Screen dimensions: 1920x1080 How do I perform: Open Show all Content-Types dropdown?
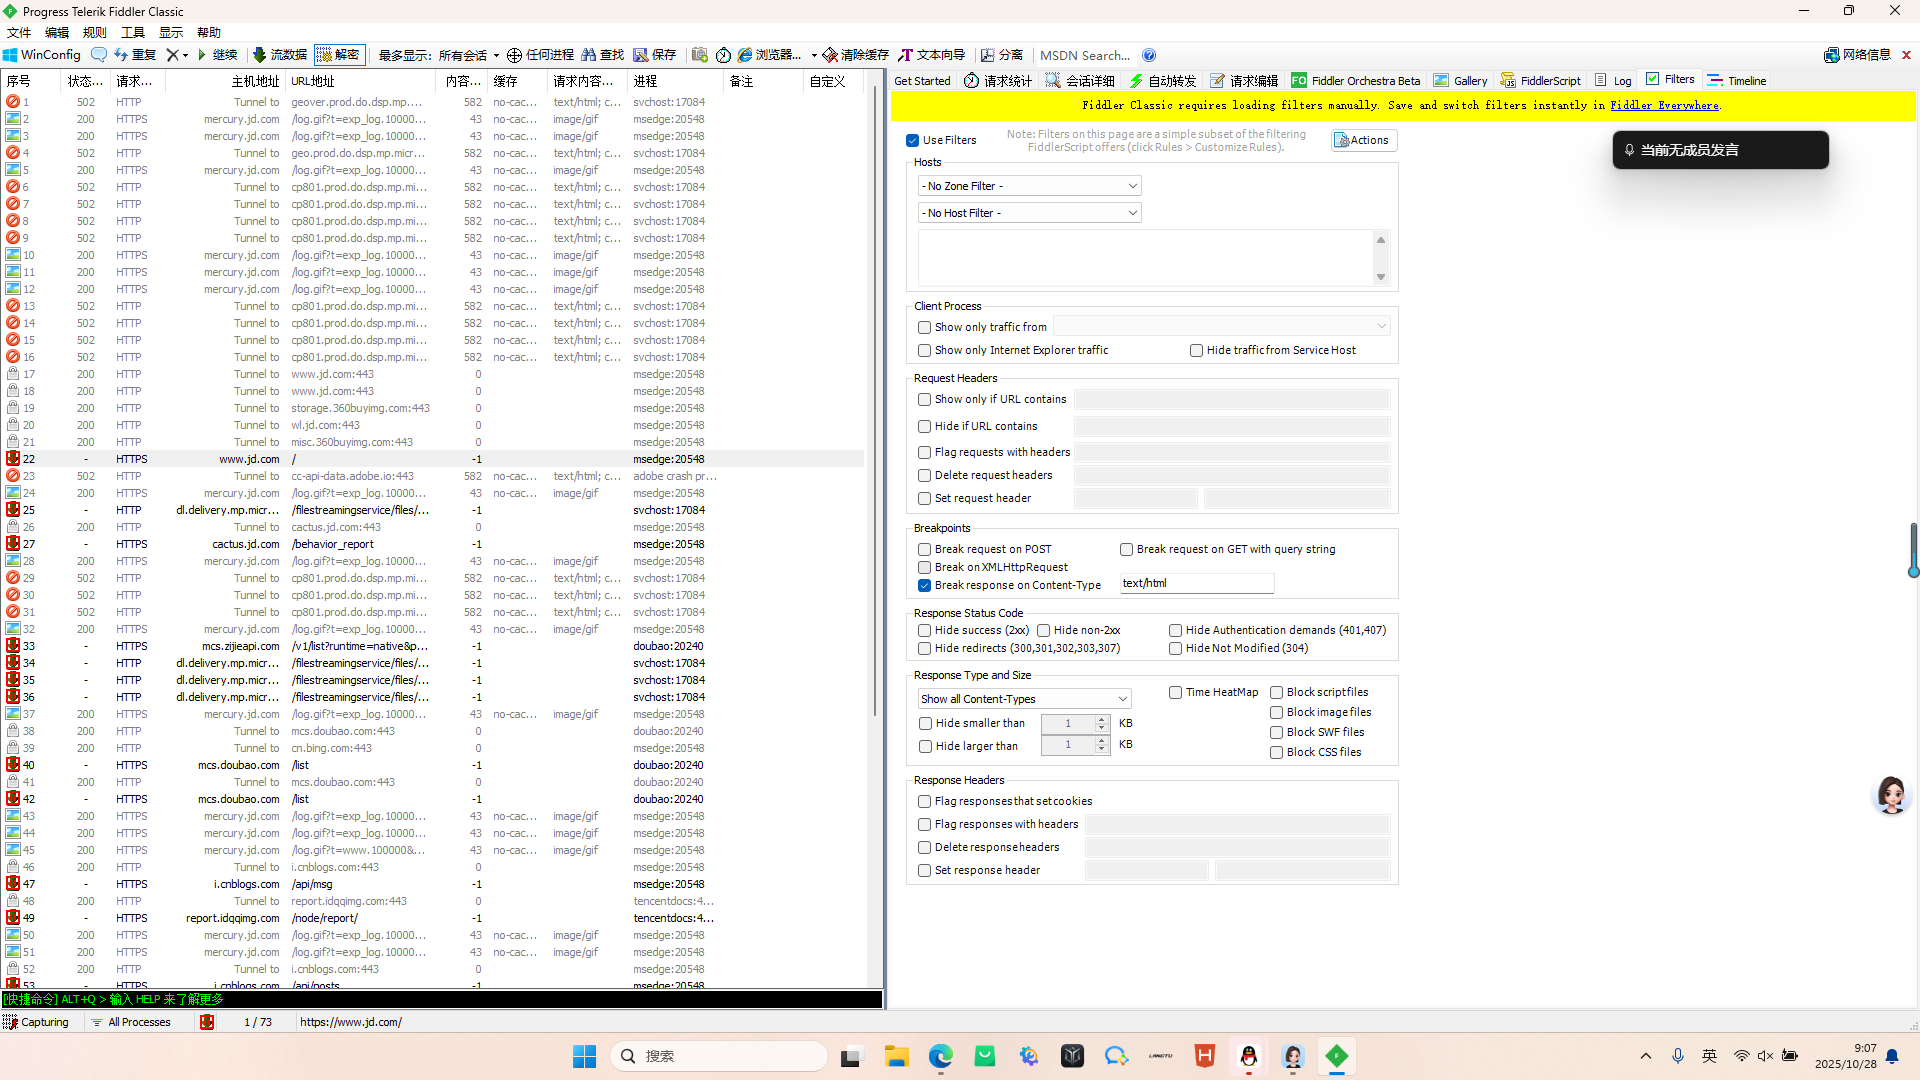(x=1024, y=699)
